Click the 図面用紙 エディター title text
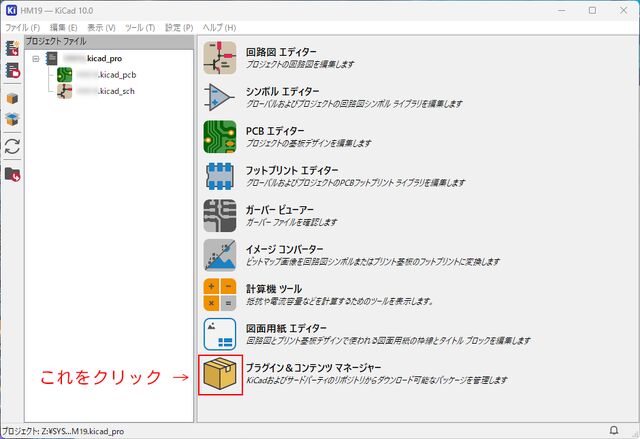Screen dimensions: 640x439 (x=286, y=329)
